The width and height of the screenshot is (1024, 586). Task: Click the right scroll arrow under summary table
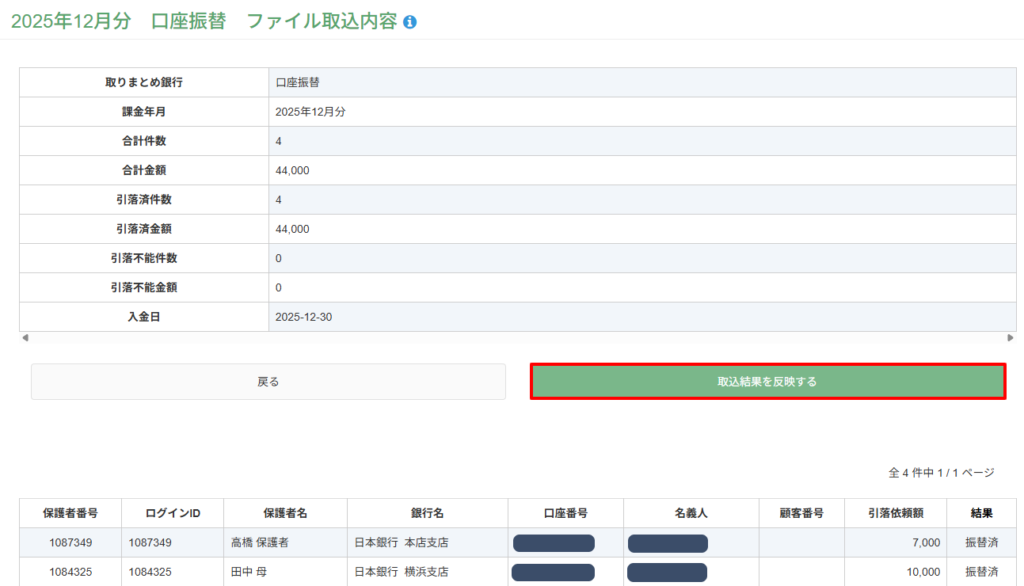tap(1010, 338)
